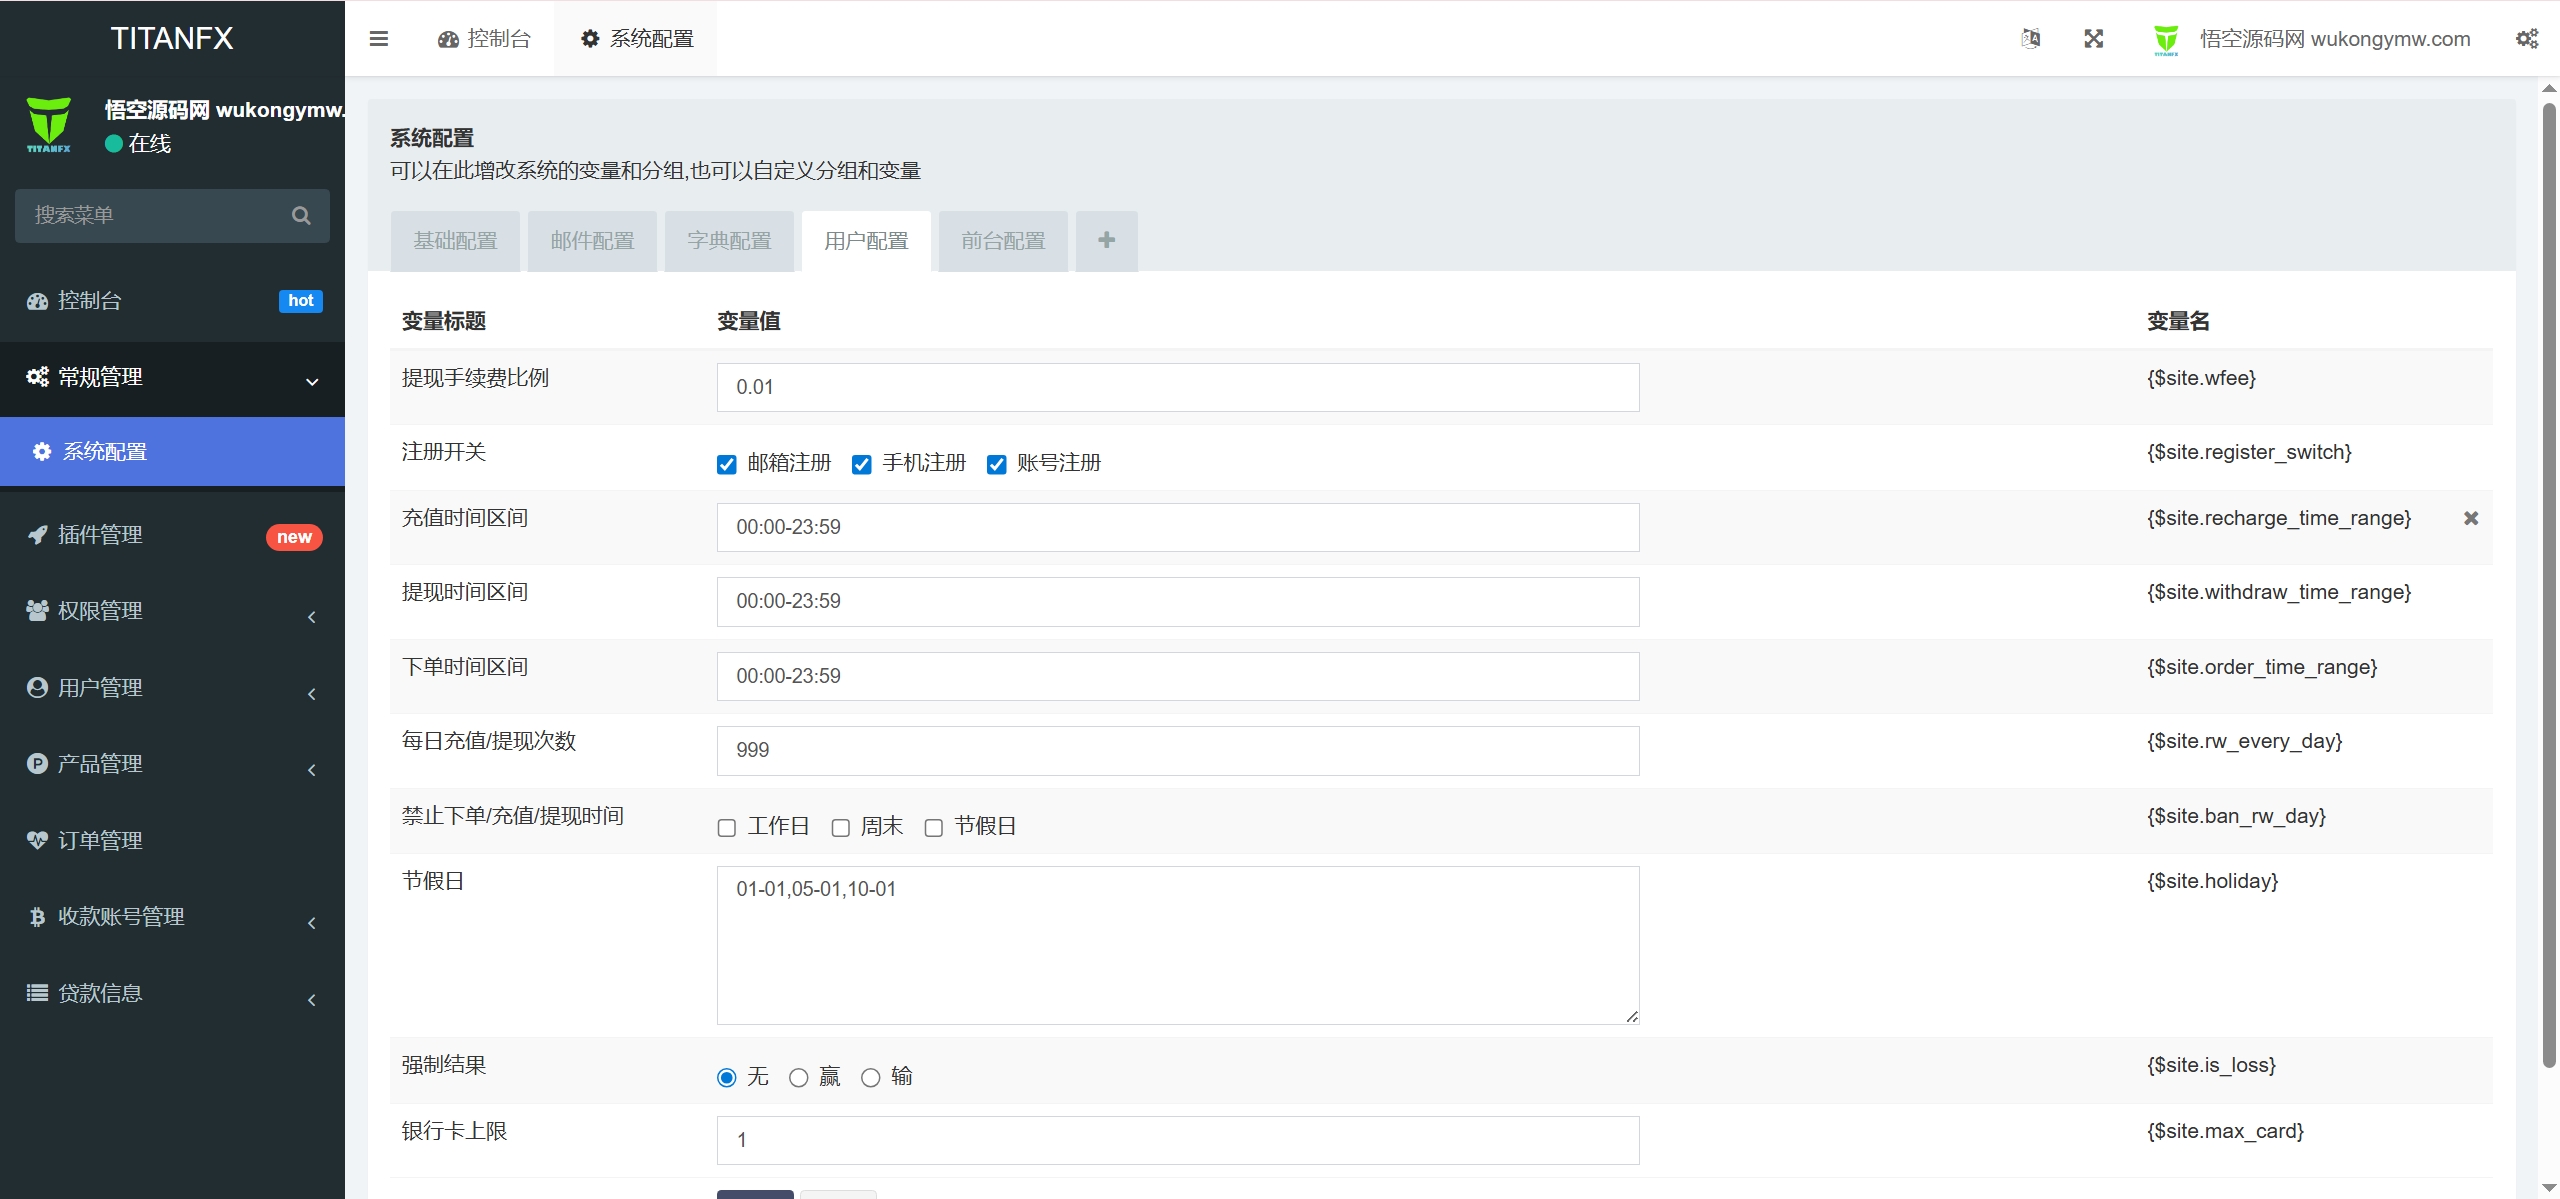Click the 提现手续费比例 input field

point(1177,387)
